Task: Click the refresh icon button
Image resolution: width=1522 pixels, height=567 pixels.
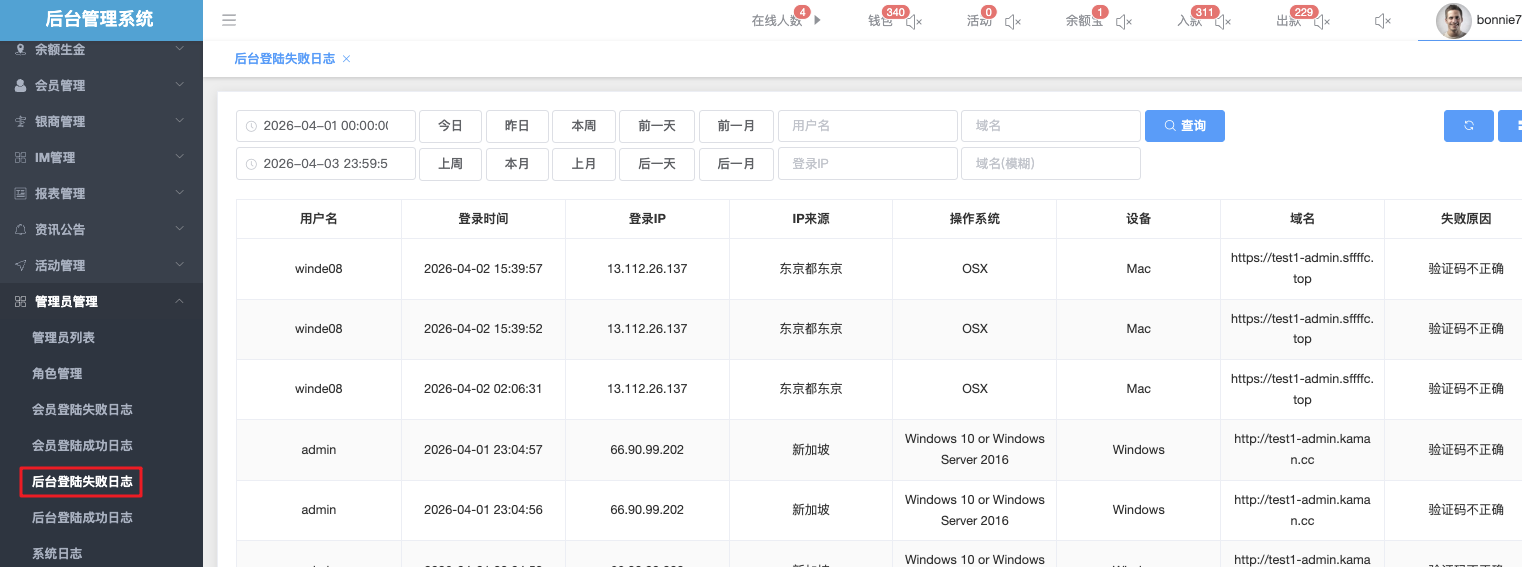Action: coord(1468,126)
